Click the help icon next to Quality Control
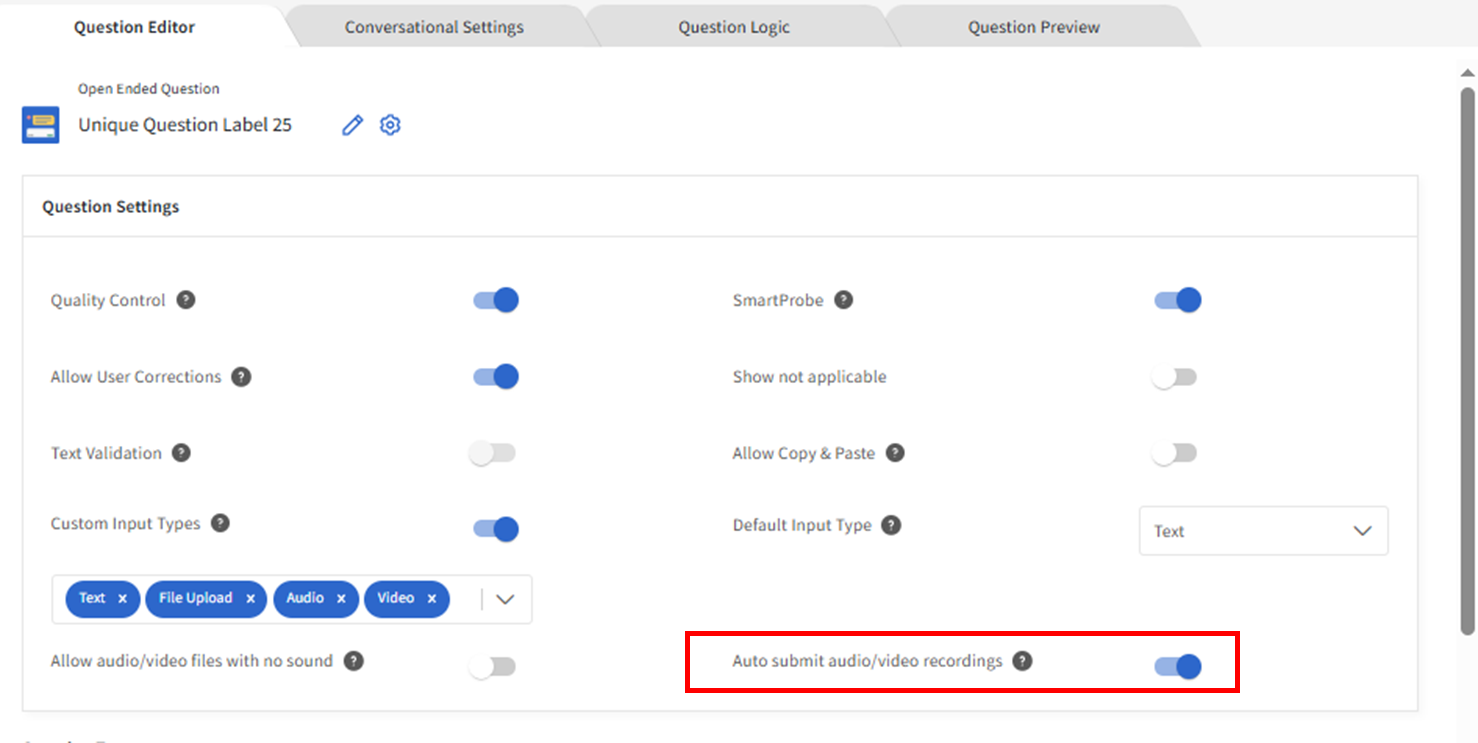 pyautogui.click(x=186, y=300)
